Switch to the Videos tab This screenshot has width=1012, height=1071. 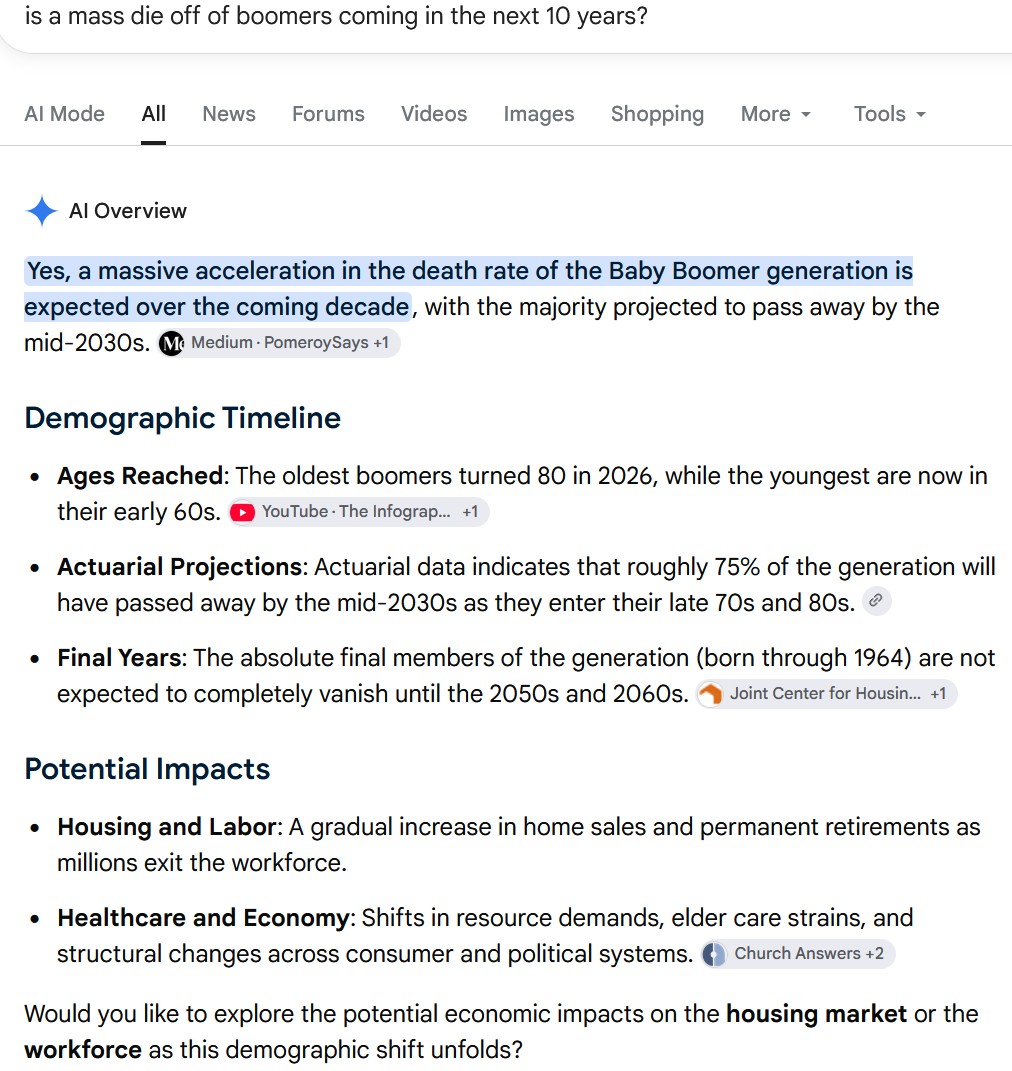click(x=434, y=114)
